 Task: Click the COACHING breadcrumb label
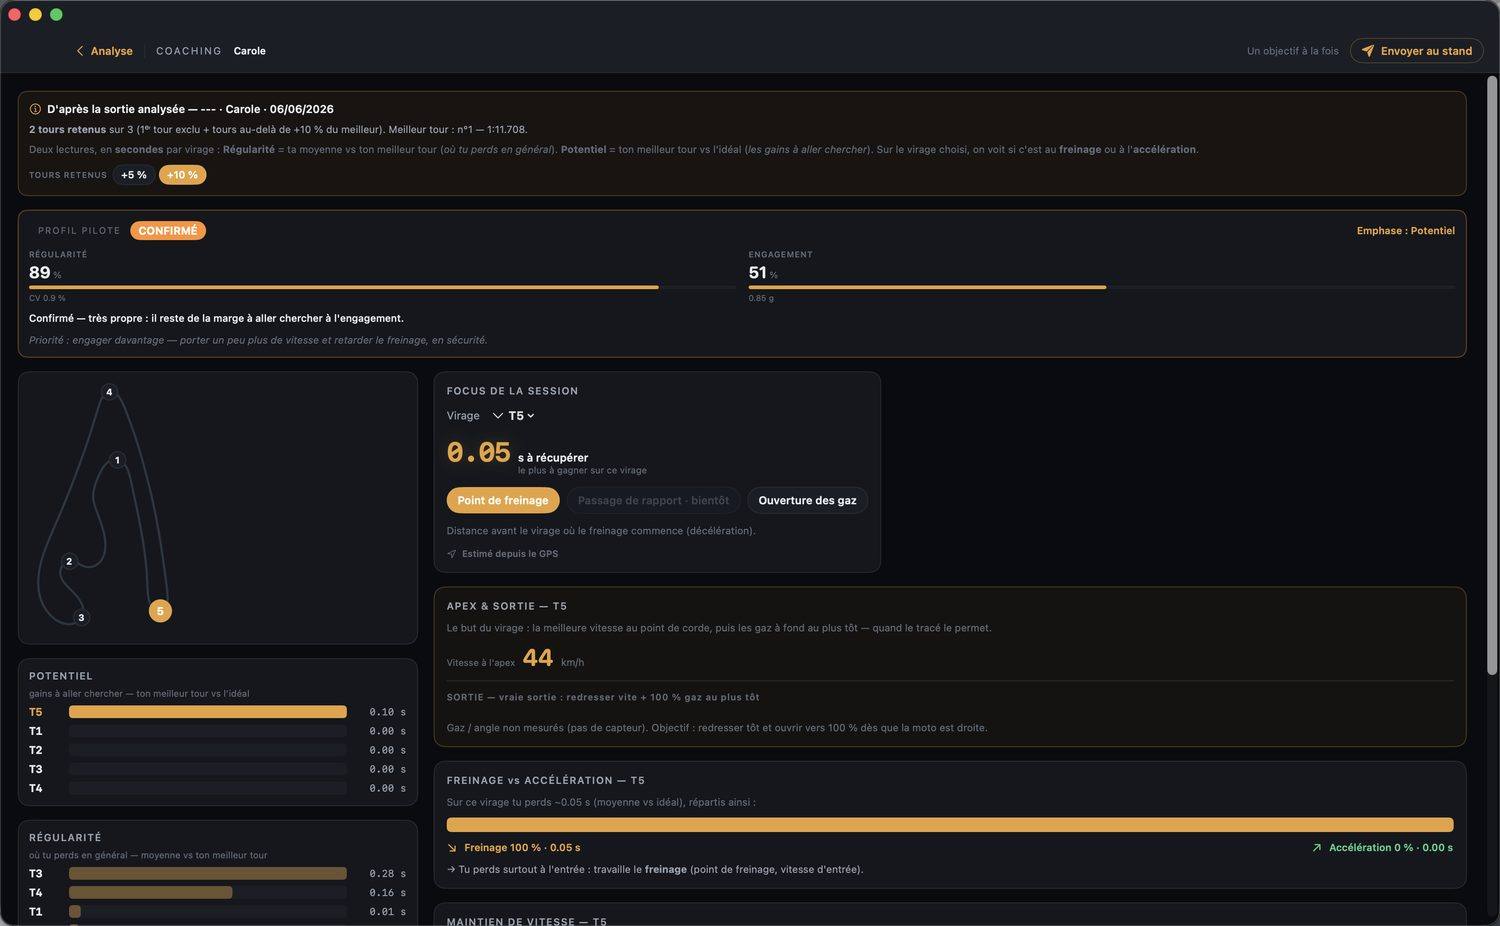click(189, 51)
